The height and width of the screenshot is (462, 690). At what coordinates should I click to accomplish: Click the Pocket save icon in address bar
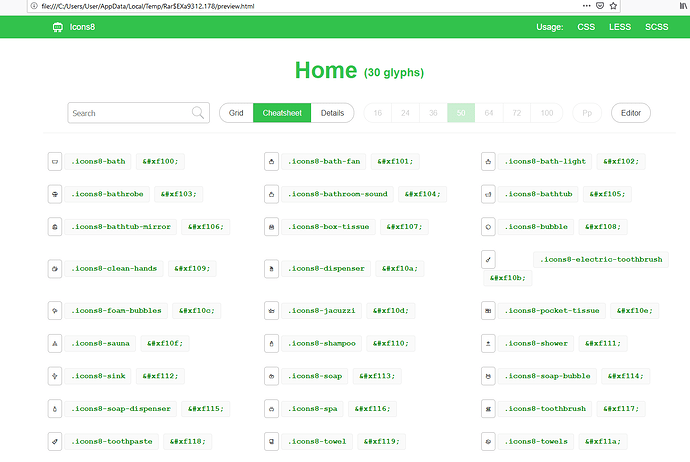[600, 6]
